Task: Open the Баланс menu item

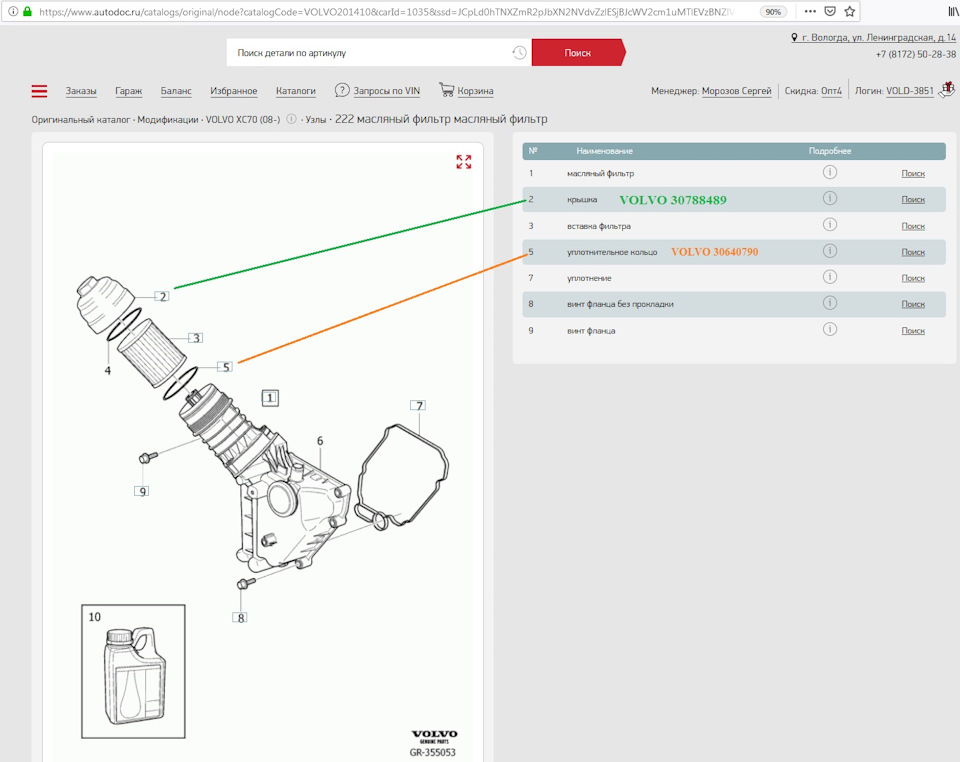Action: (x=176, y=91)
